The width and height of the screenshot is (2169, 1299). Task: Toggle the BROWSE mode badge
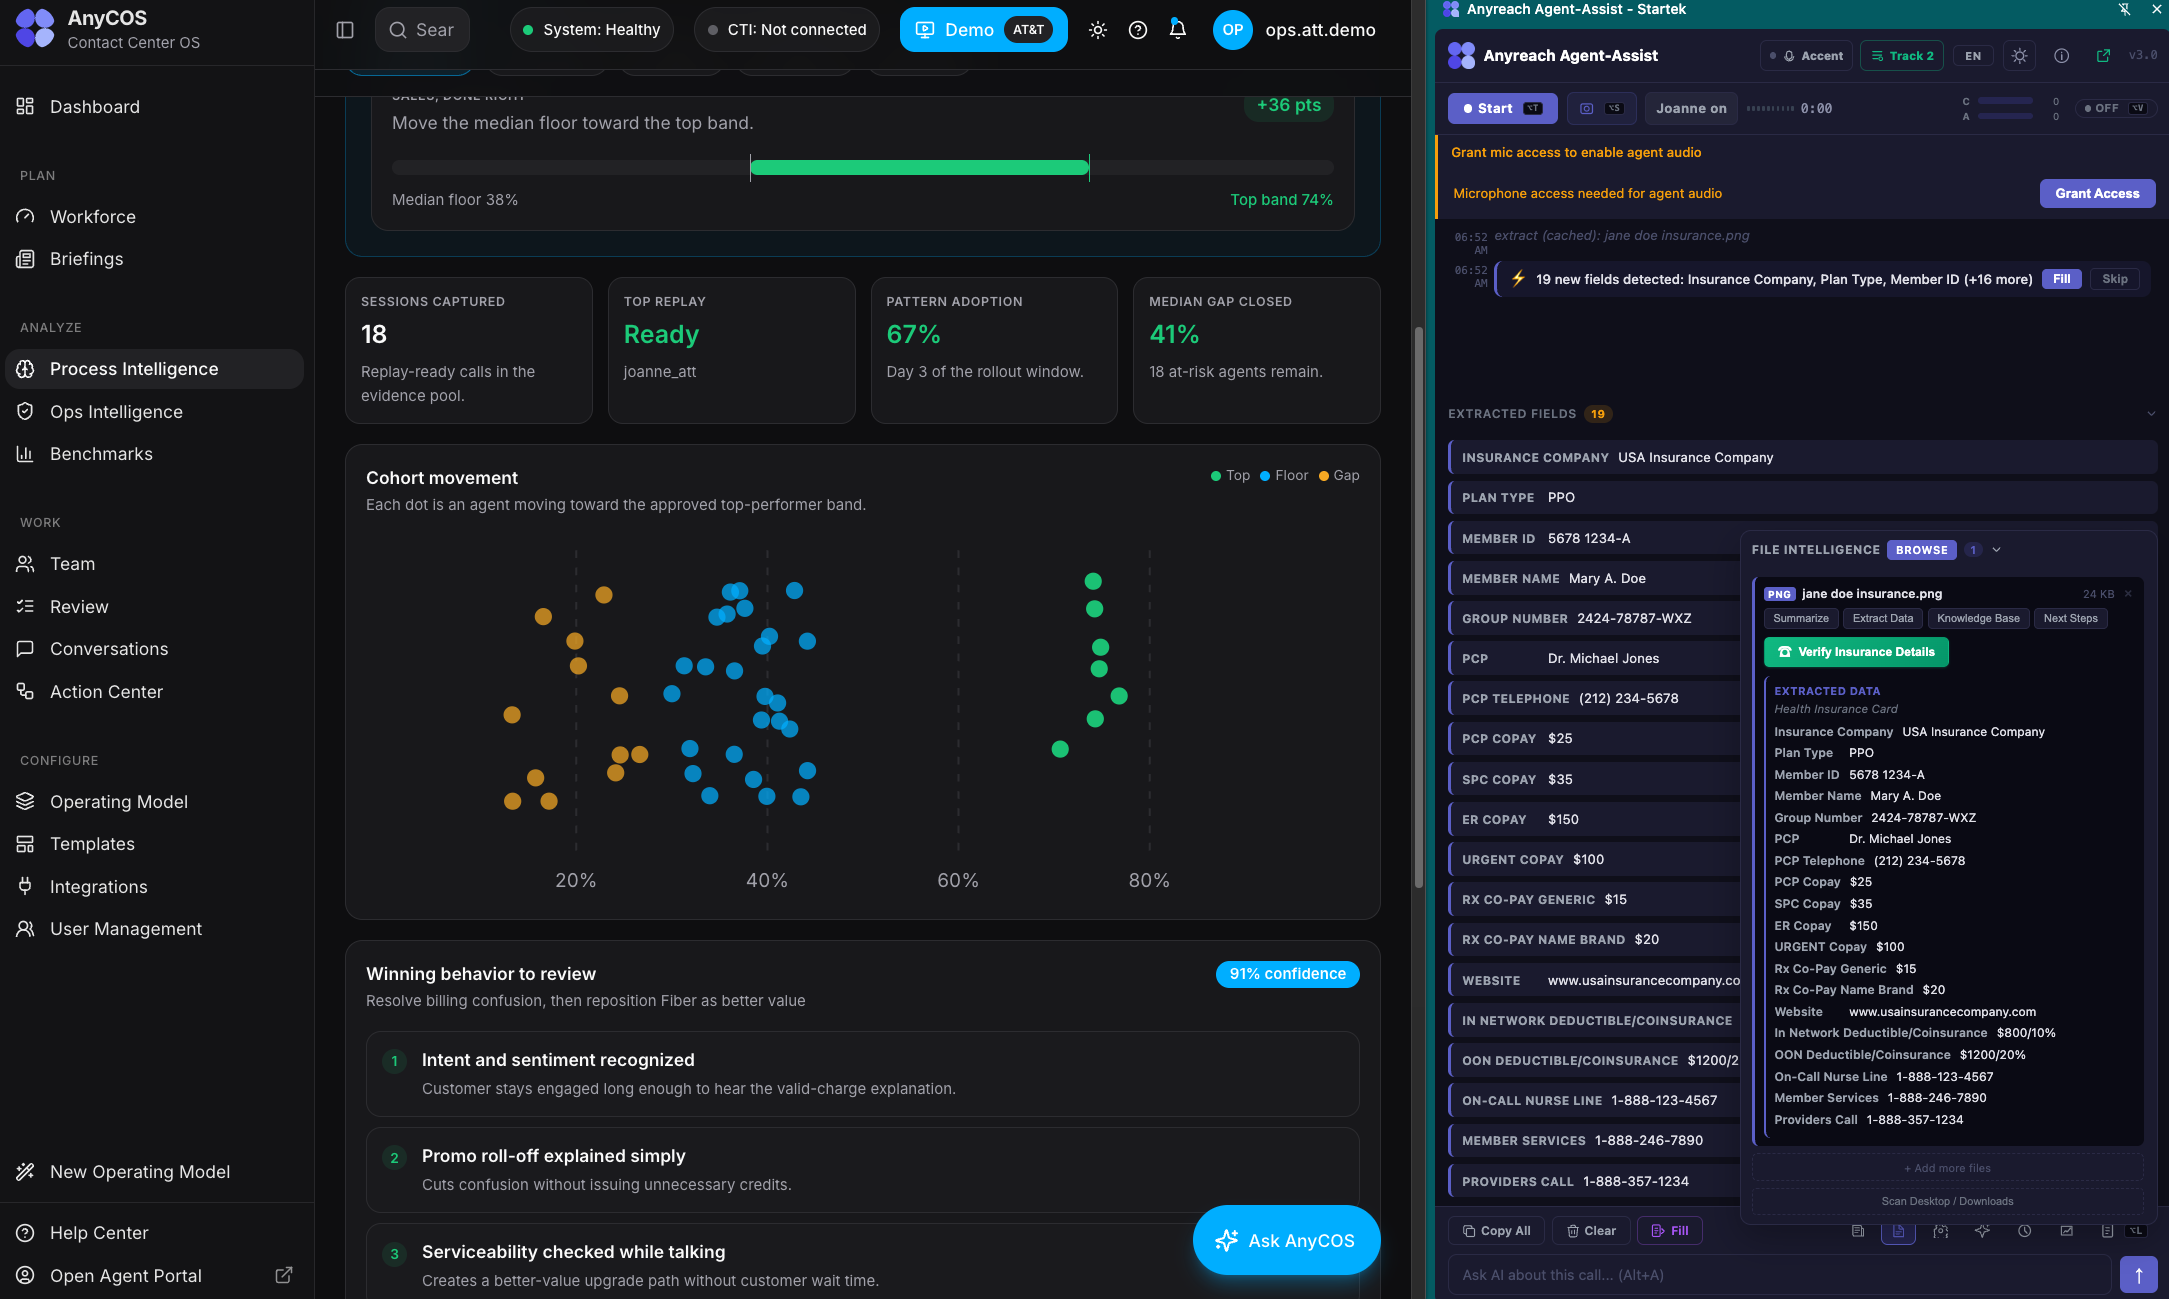click(1921, 550)
